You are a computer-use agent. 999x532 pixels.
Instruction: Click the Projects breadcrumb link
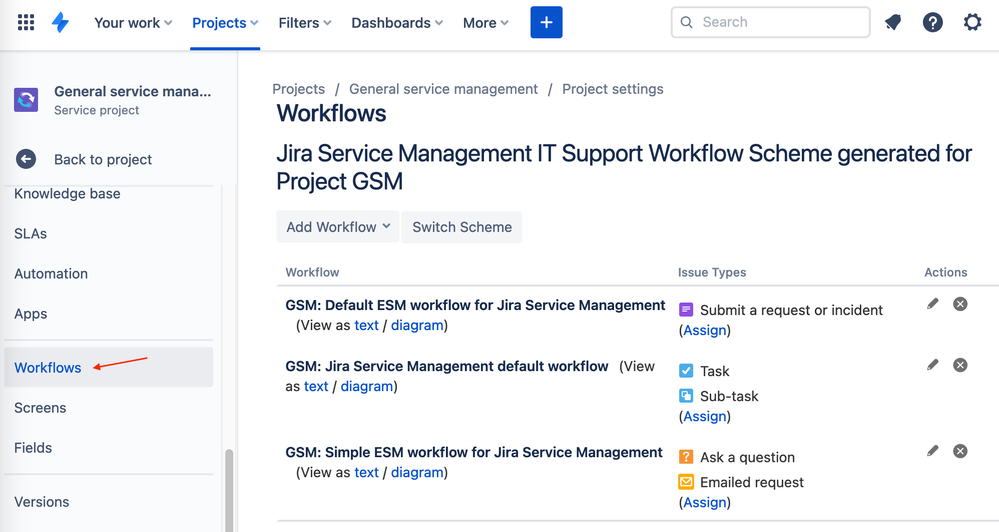[x=298, y=89]
